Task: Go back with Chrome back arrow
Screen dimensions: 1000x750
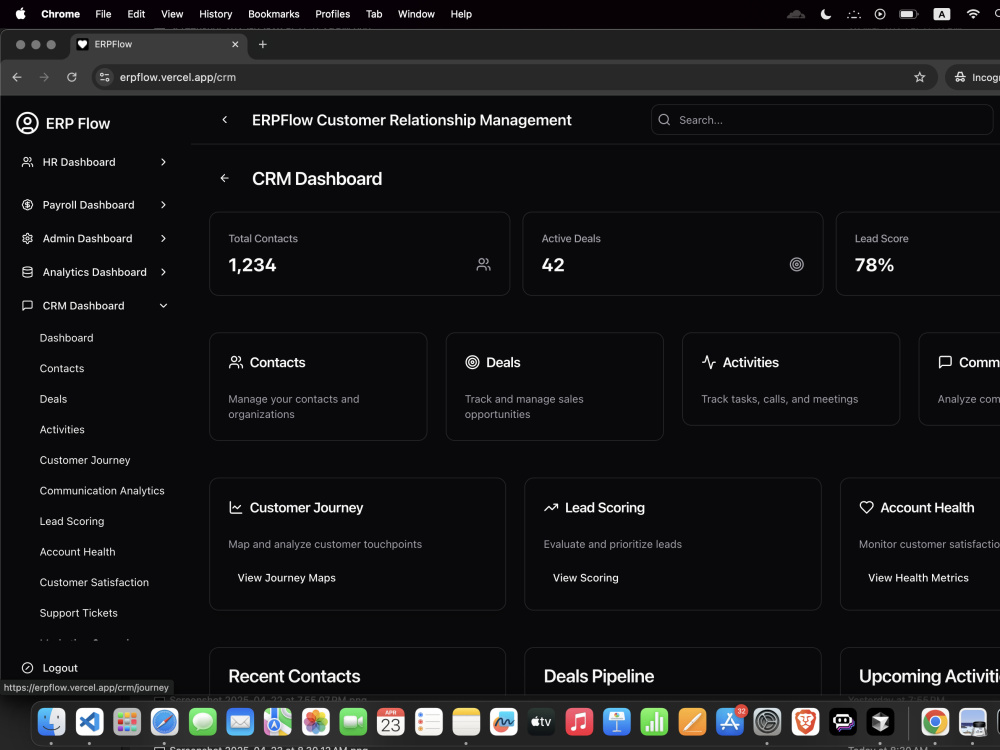Action: 17,77
